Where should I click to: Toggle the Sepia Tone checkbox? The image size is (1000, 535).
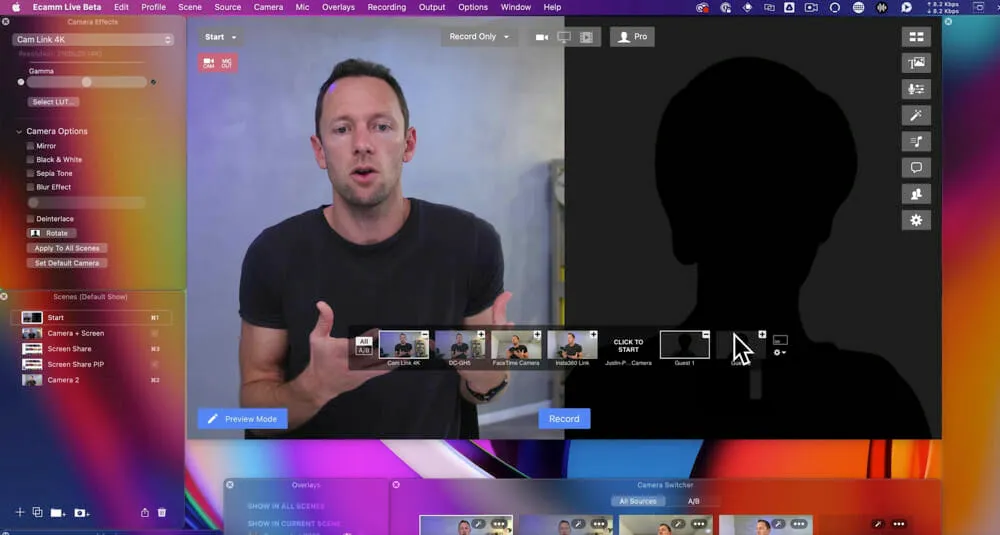[x=31, y=173]
